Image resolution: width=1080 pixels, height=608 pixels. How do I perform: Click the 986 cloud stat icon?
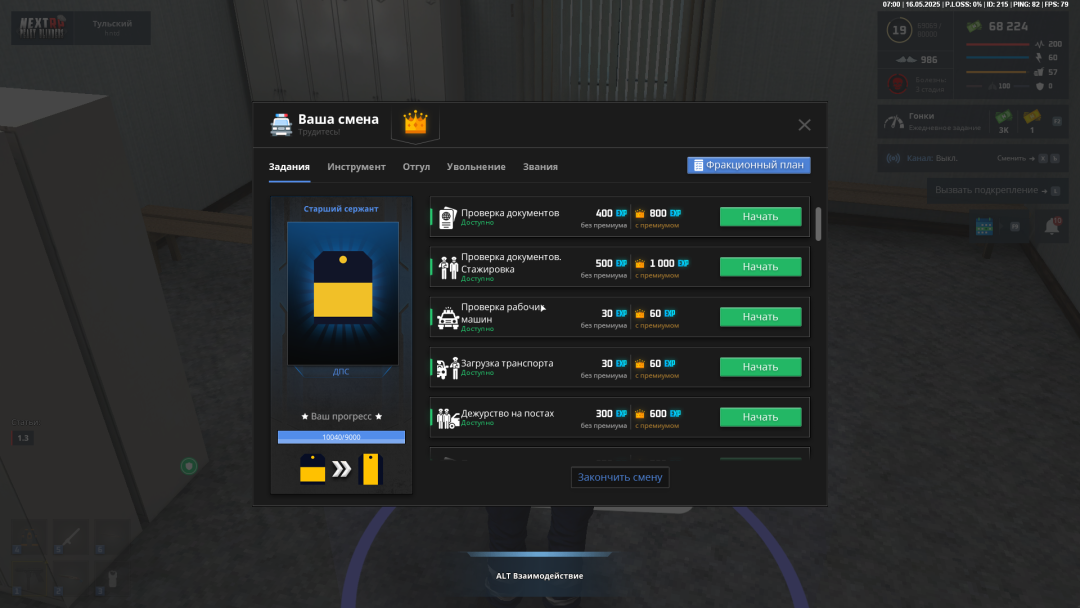tap(906, 60)
